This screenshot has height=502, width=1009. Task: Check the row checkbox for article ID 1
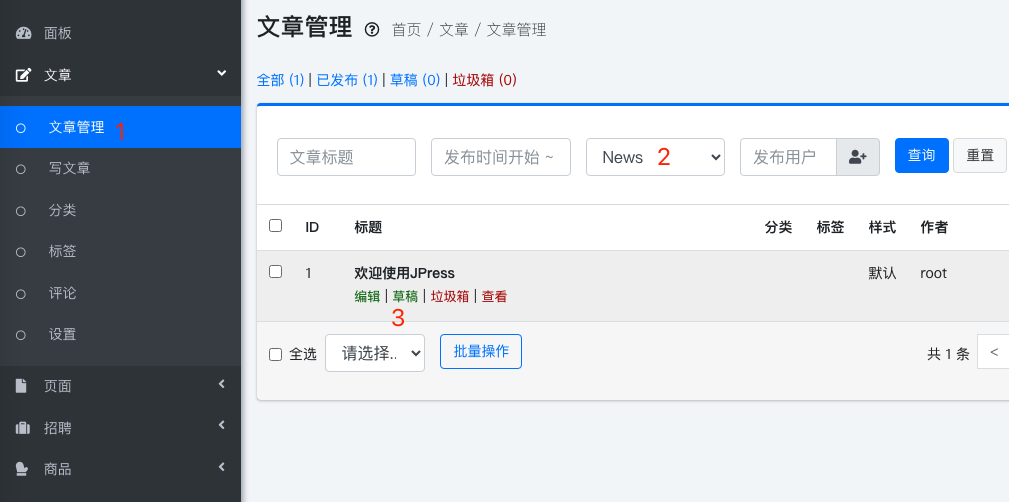pyautogui.click(x=276, y=271)
